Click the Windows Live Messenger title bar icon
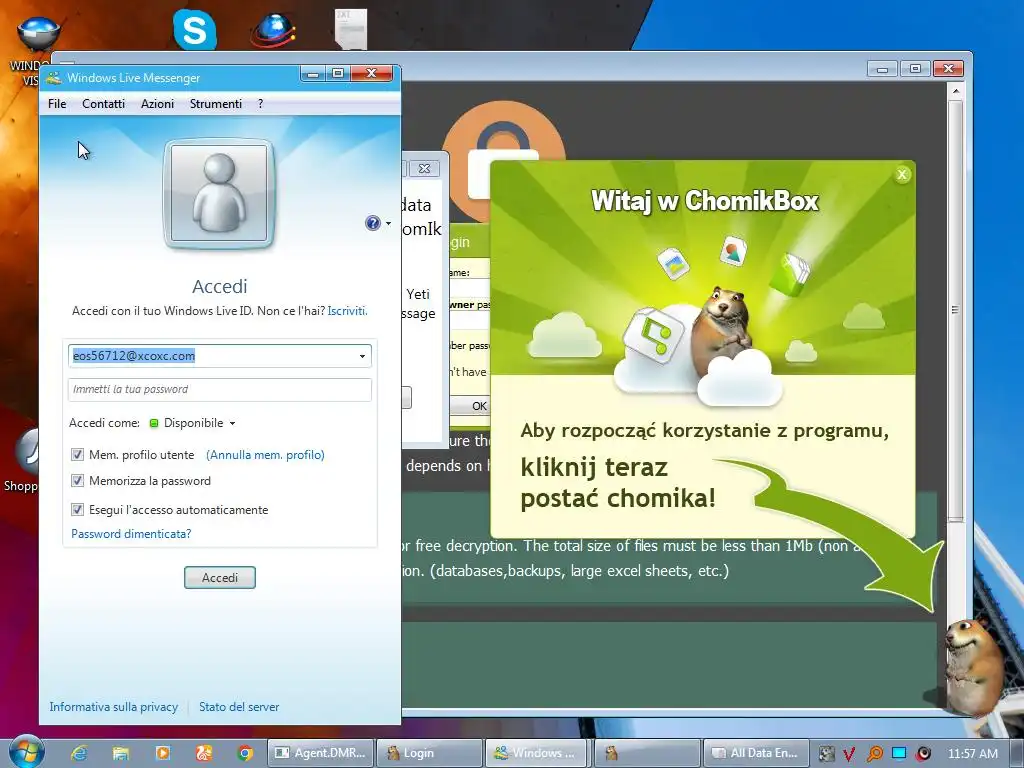The image size is (1024, 768). coord(54,78)
